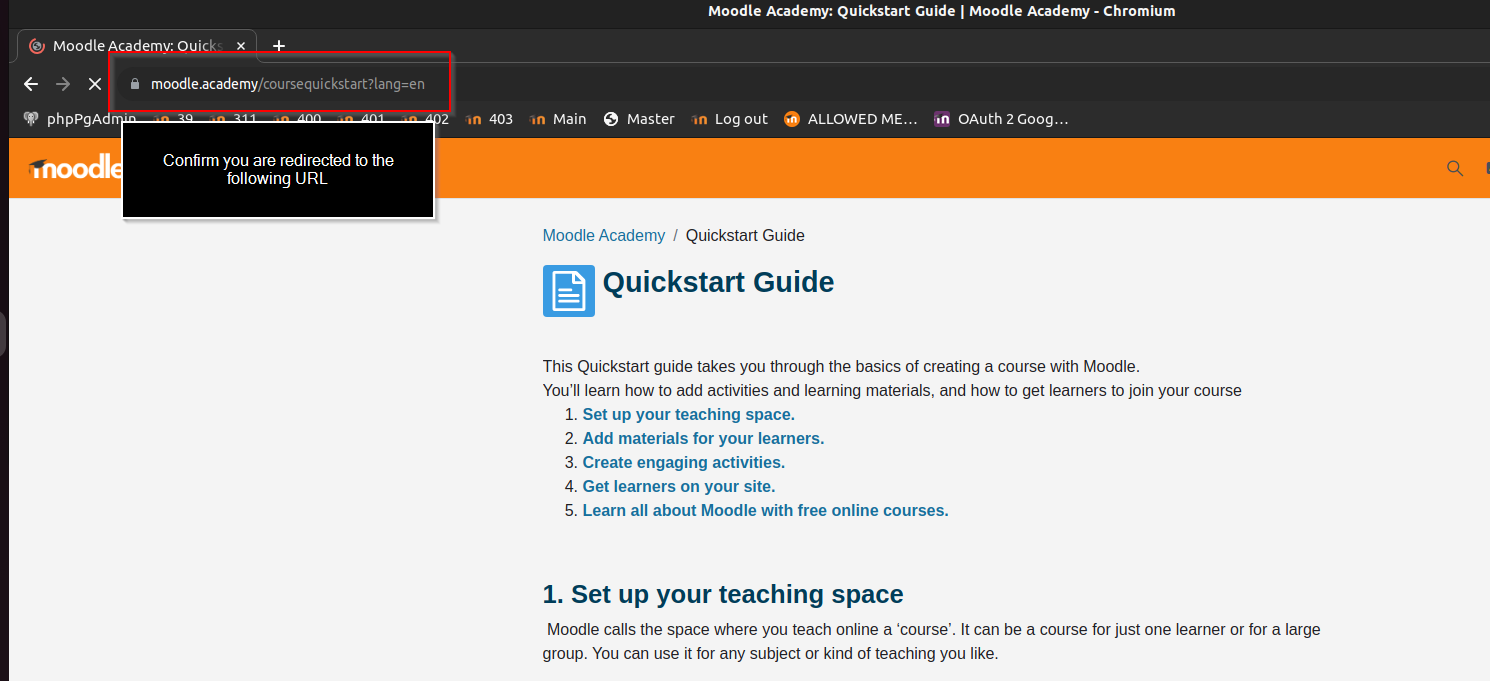Open 'Get learners on your site.' link
The image size is (1490, 681).
679,486
